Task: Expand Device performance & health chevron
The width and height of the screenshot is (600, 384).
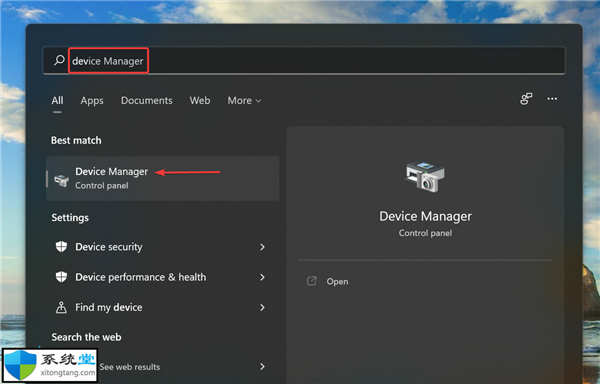Action: point(262,277)
